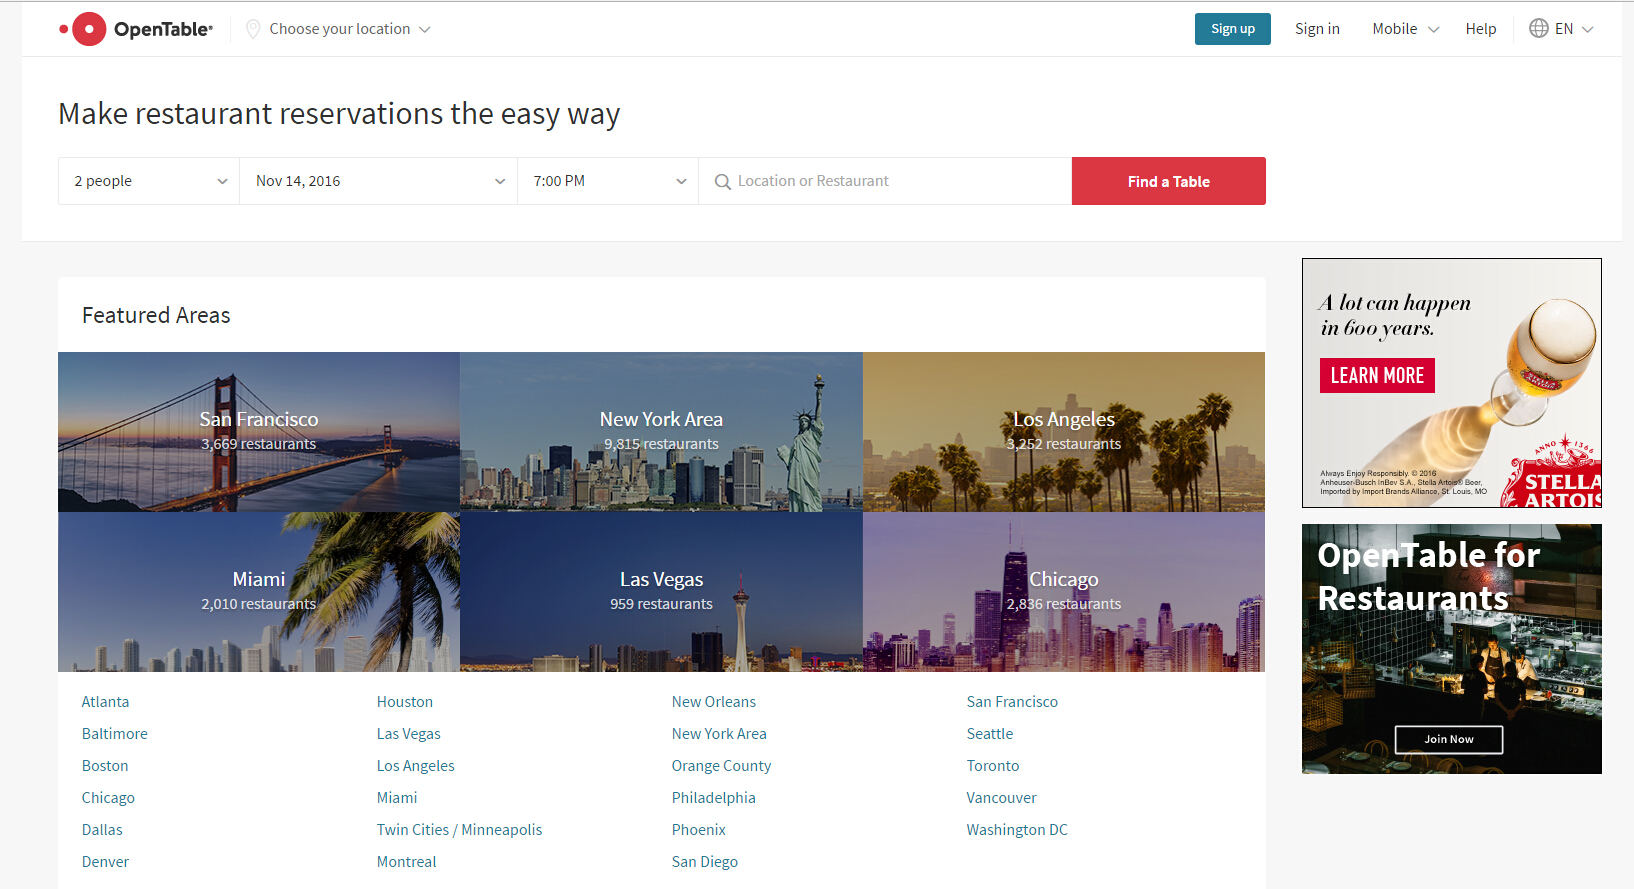Focus the Location or Restaurant search field

pos(885,181)
